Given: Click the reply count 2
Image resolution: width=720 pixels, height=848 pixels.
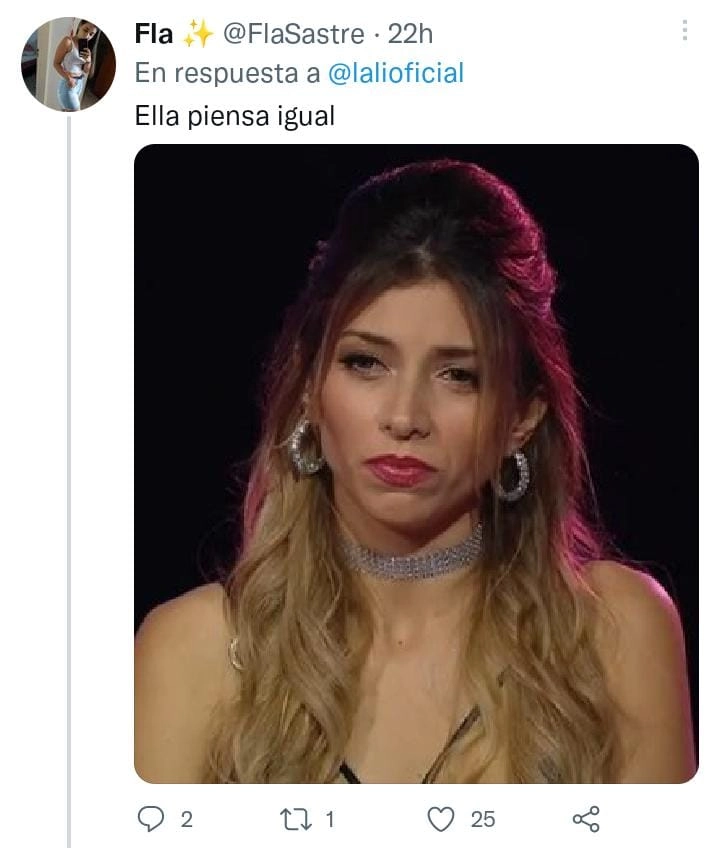Looking at the screenshot, I should point(186,820).
